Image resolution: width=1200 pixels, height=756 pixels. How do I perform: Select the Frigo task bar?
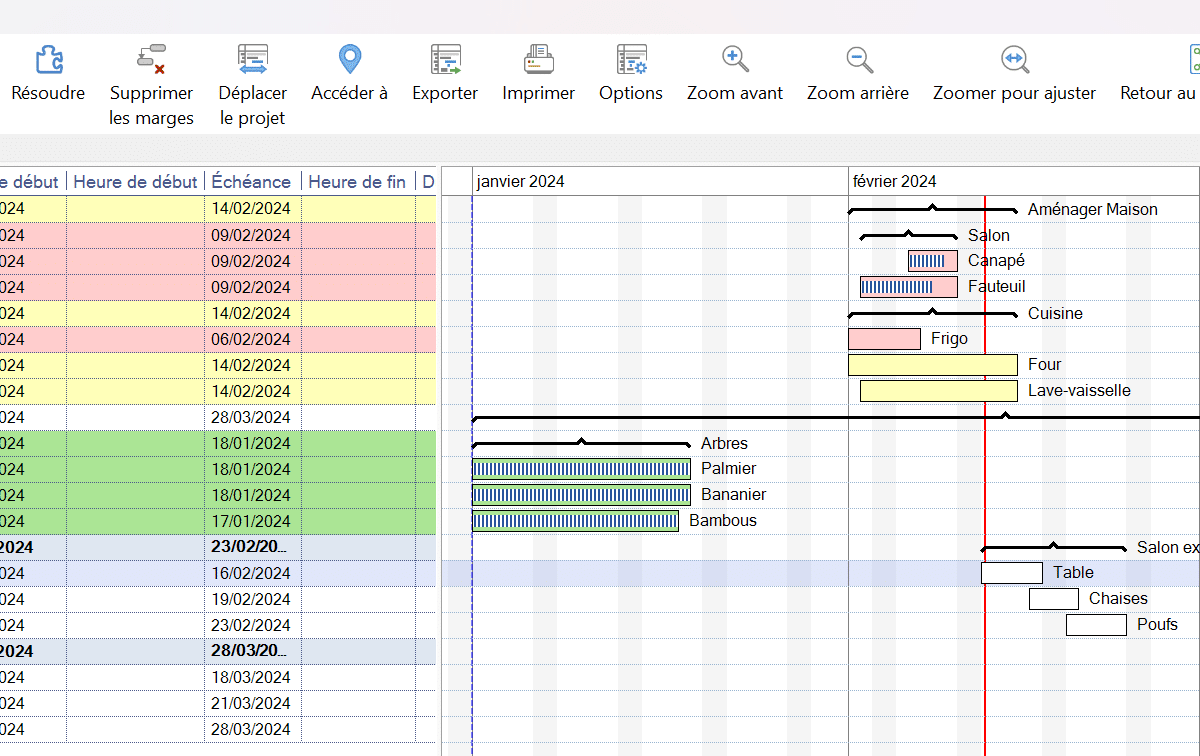pos(884,339)
